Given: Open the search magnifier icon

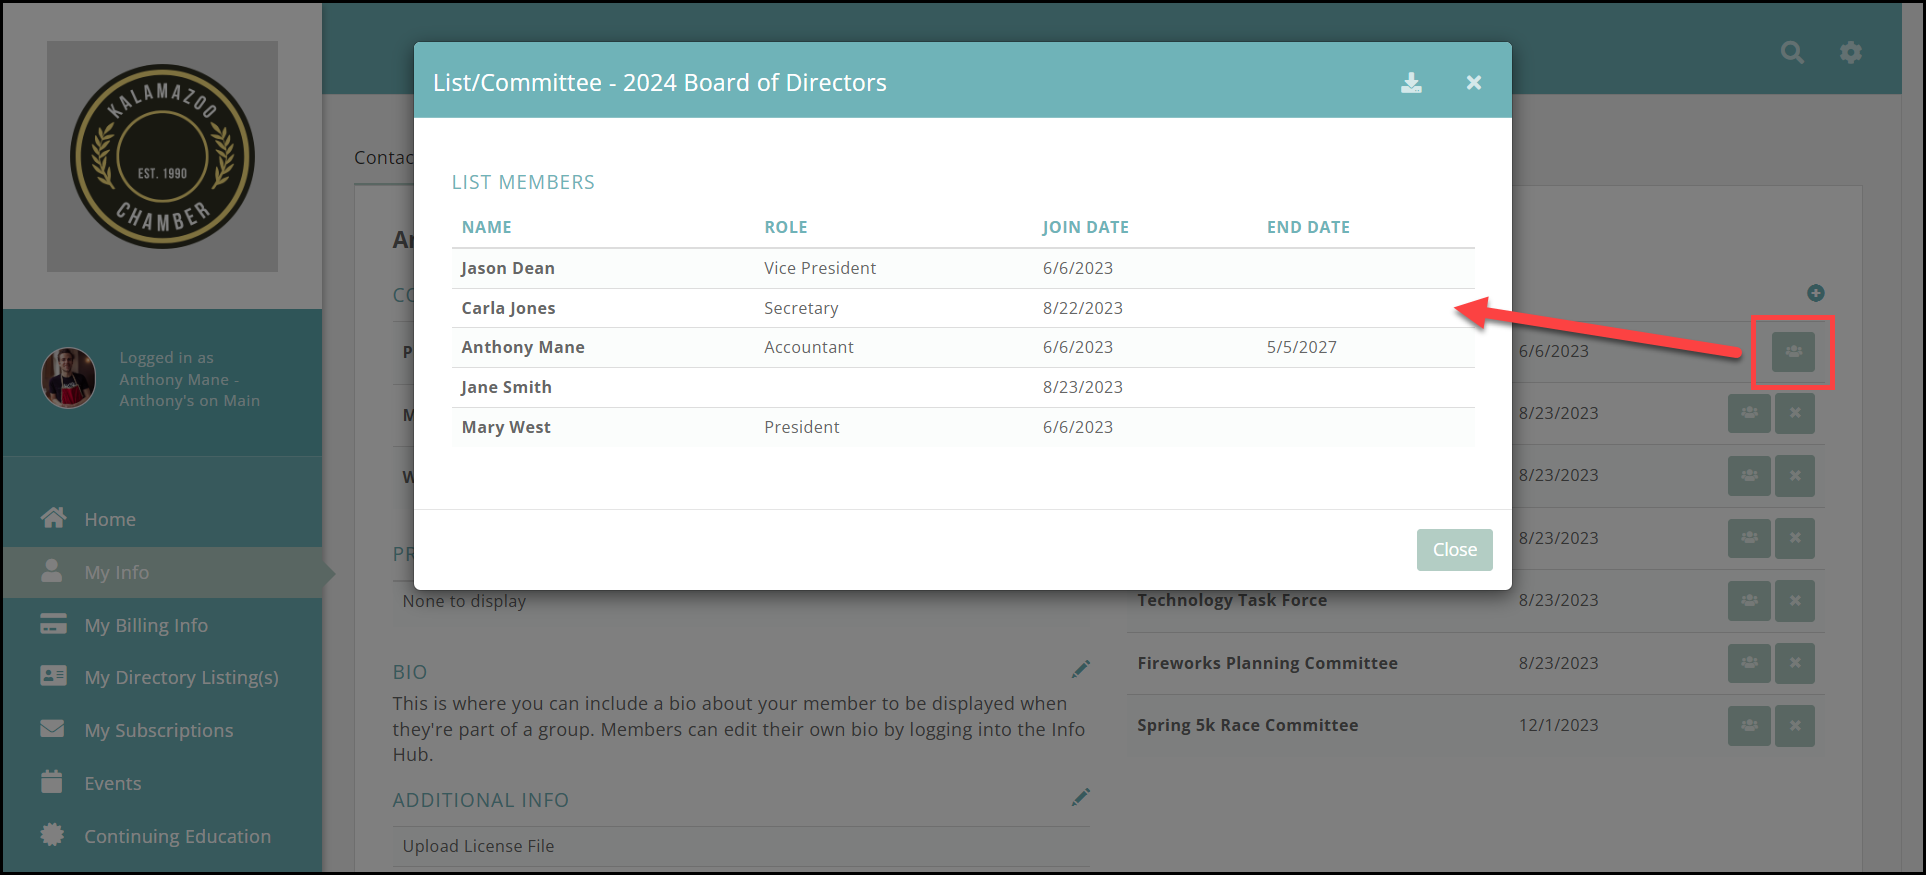Looking at the screenshot, I should [x=1792, y=53].
